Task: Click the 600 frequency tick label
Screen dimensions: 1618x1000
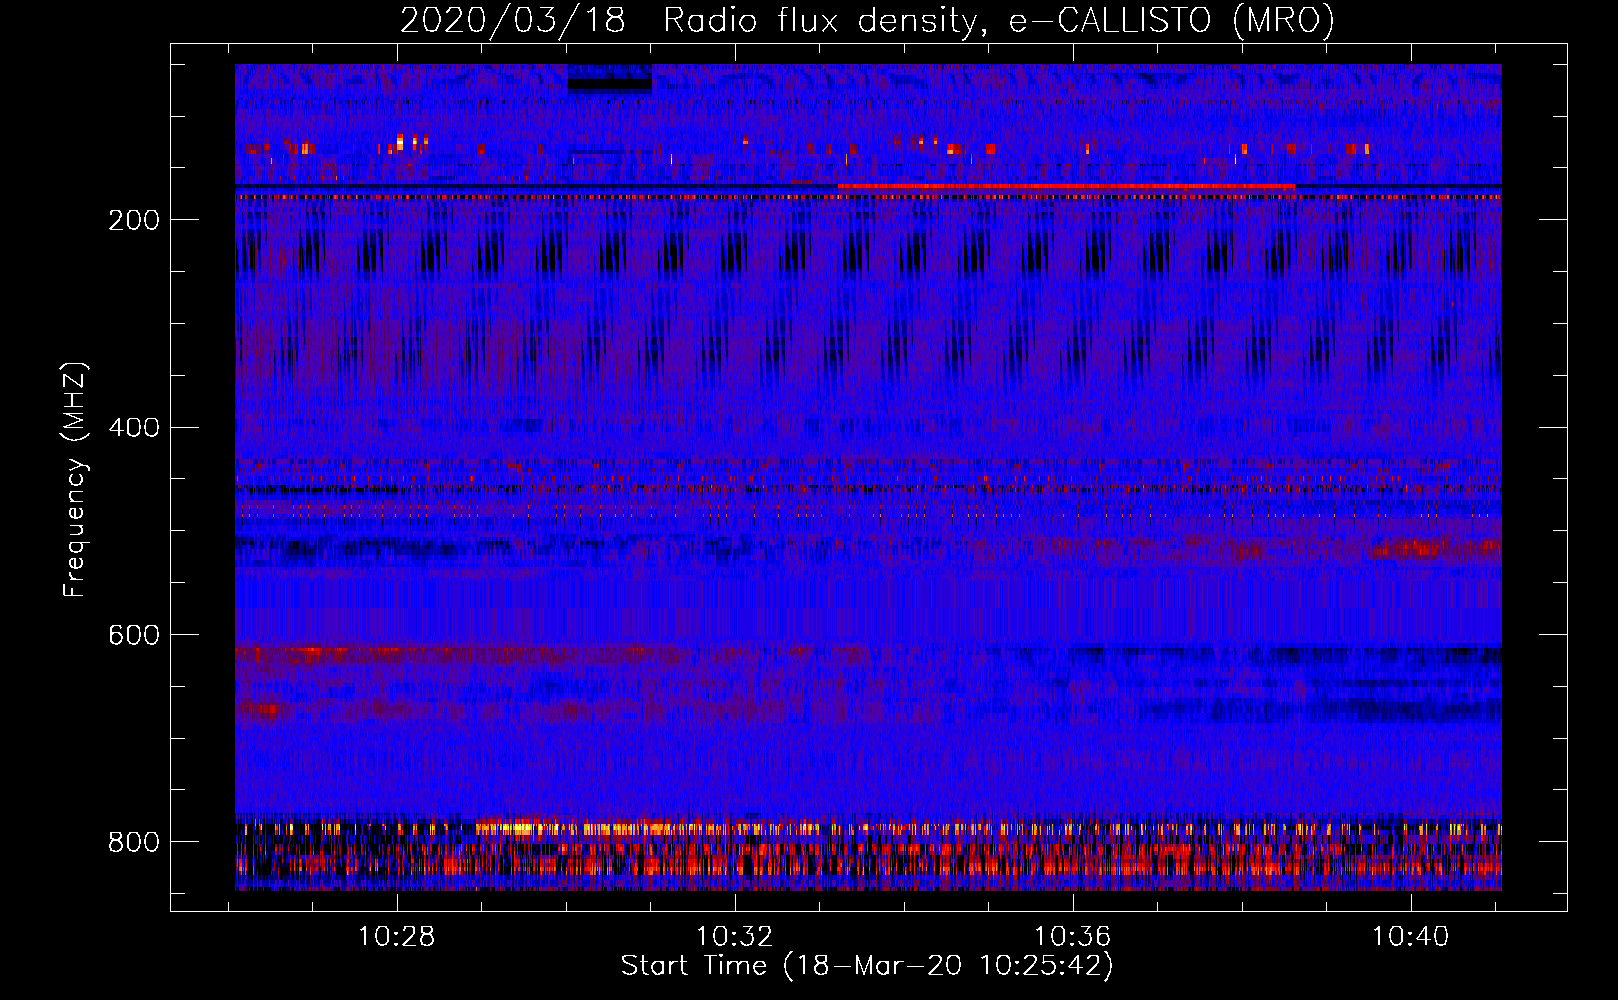Action: (x=133, y=635)
